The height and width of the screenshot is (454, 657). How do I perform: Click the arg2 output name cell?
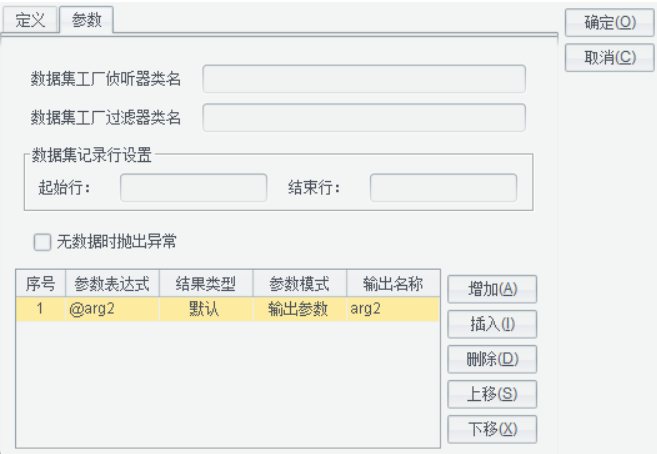click(393, 309)
